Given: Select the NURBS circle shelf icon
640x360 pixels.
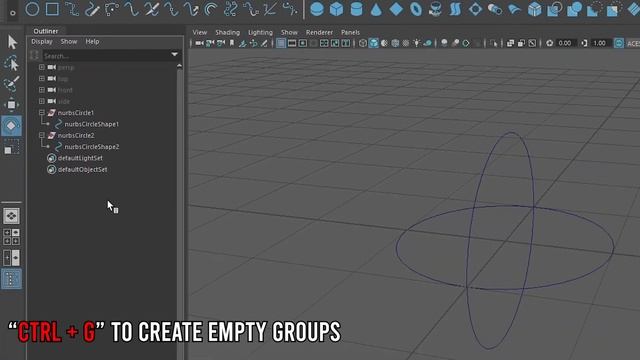Looking at the screenshot, I should [x=32, y=9].
